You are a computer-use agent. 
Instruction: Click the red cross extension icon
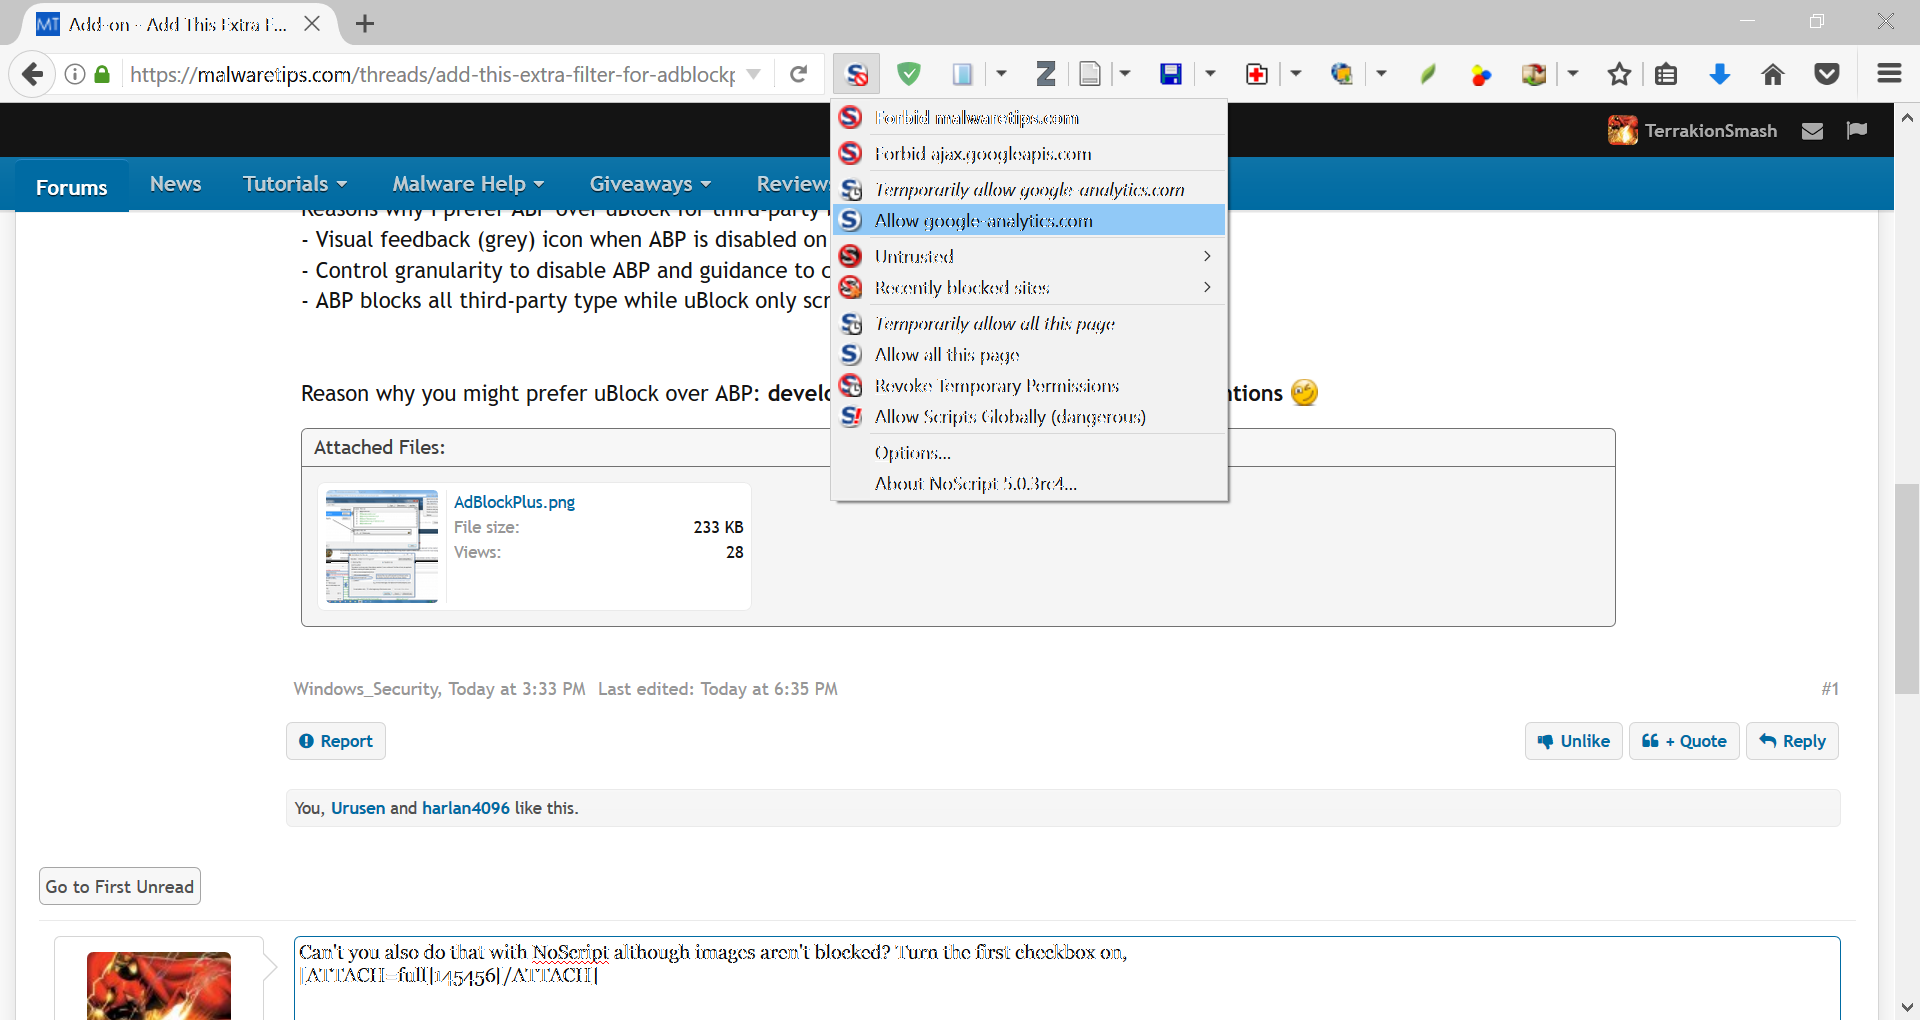pos(1256,74)
